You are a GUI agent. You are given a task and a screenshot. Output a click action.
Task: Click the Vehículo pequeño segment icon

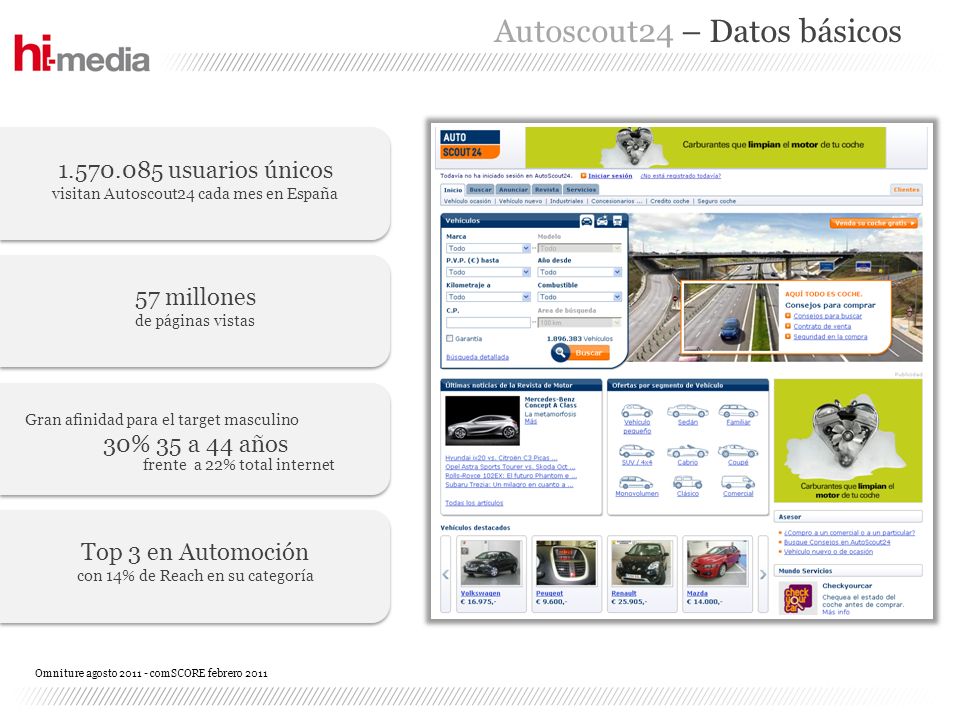click(637, 411)
